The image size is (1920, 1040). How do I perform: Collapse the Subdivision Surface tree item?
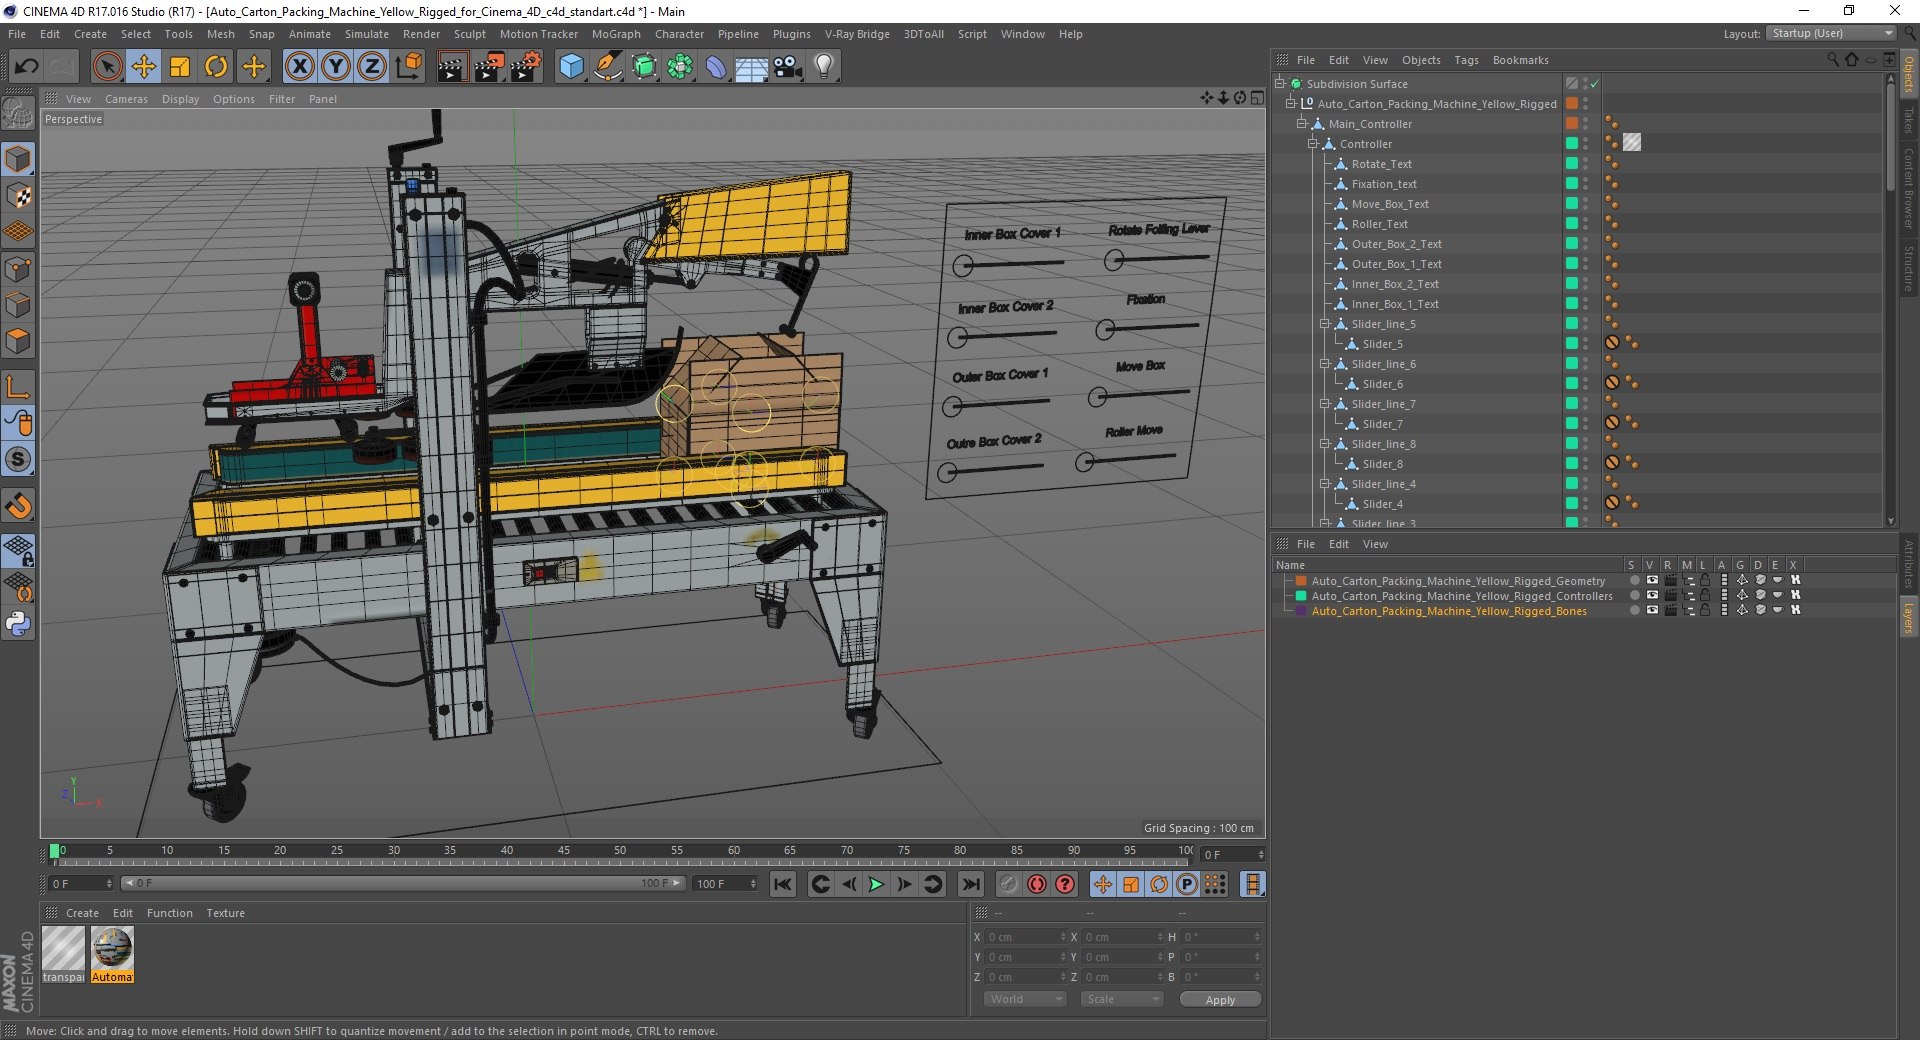click(x=1280, y=84)
